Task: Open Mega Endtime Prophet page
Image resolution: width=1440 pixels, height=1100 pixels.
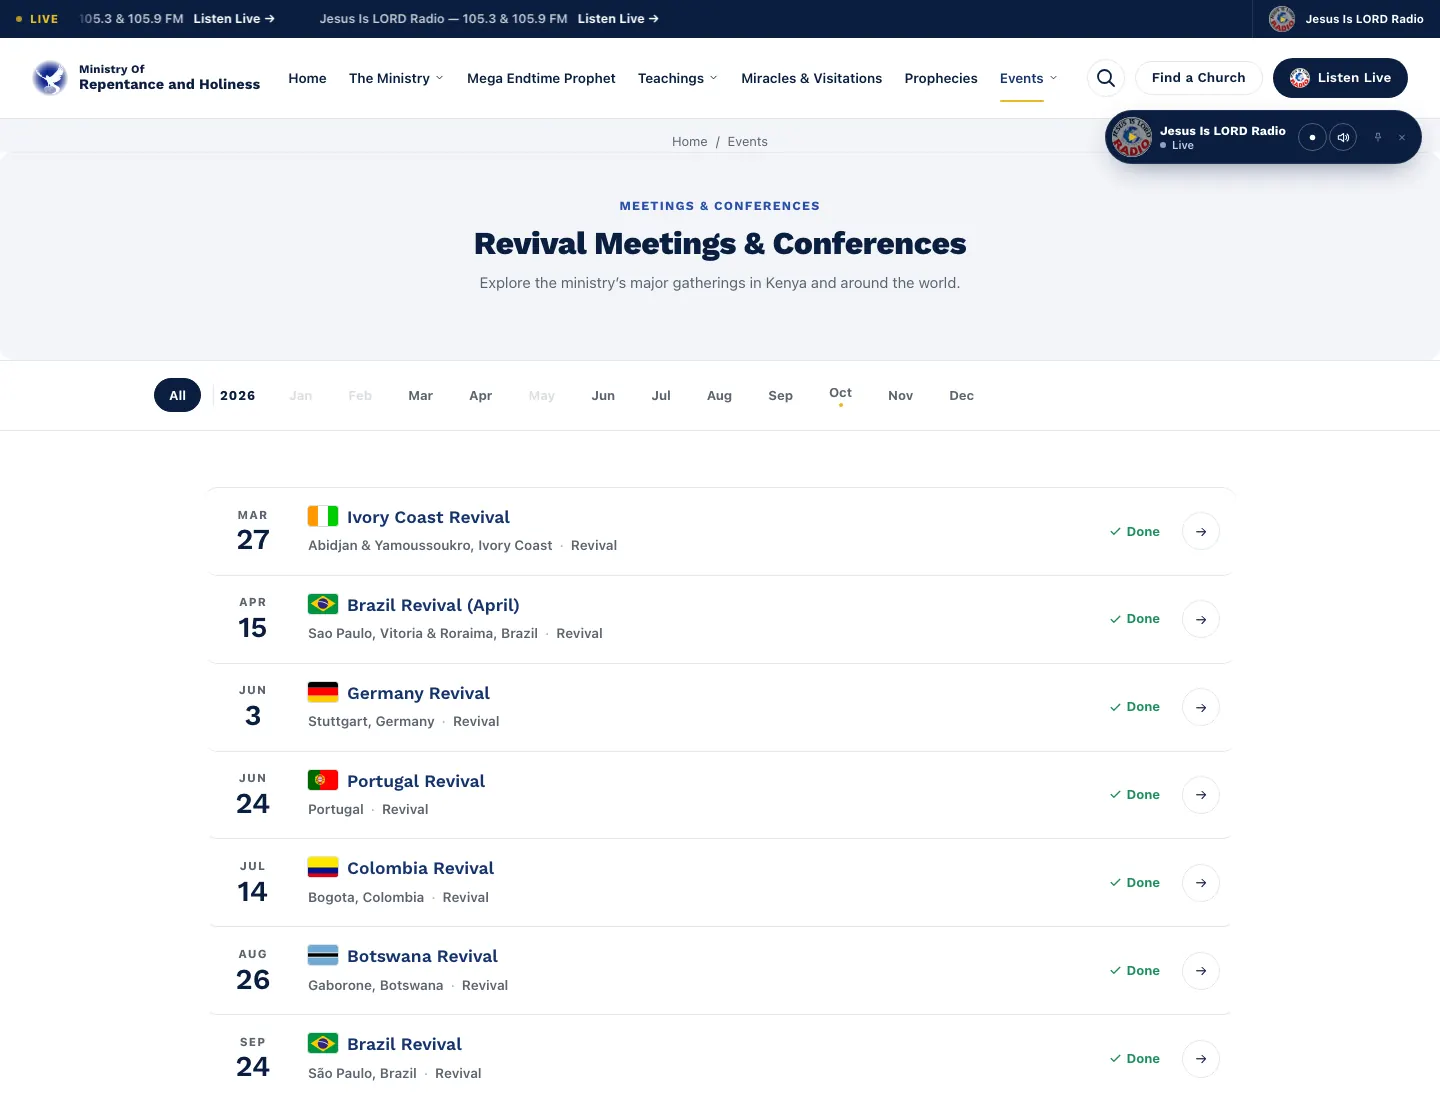Action: click(x=541, y=78)
